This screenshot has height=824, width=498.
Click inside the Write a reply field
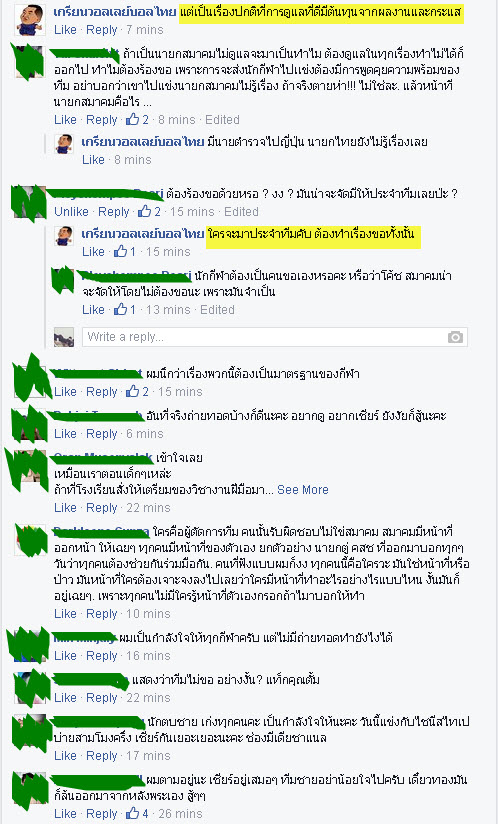point(275,337)
